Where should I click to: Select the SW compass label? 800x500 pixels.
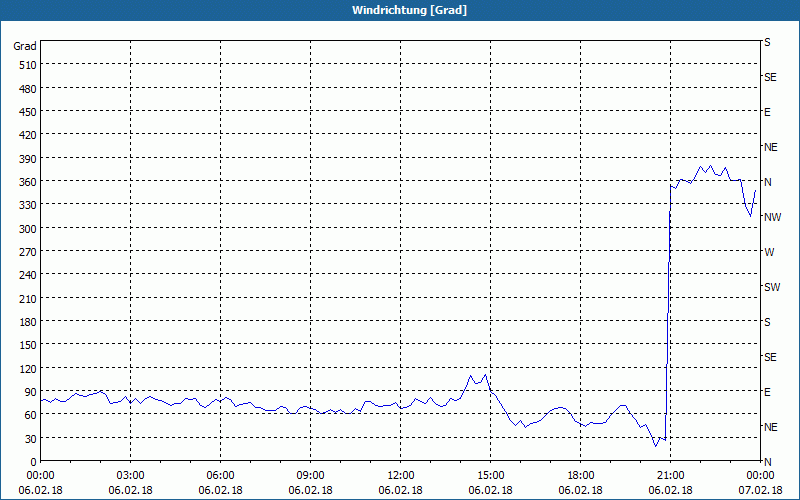tap(772, 287)
